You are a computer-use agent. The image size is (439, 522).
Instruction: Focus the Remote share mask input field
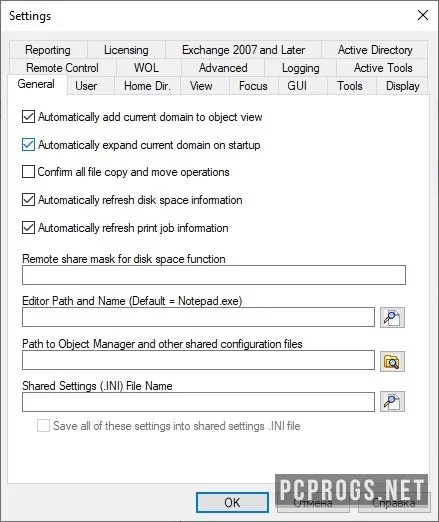214,275
